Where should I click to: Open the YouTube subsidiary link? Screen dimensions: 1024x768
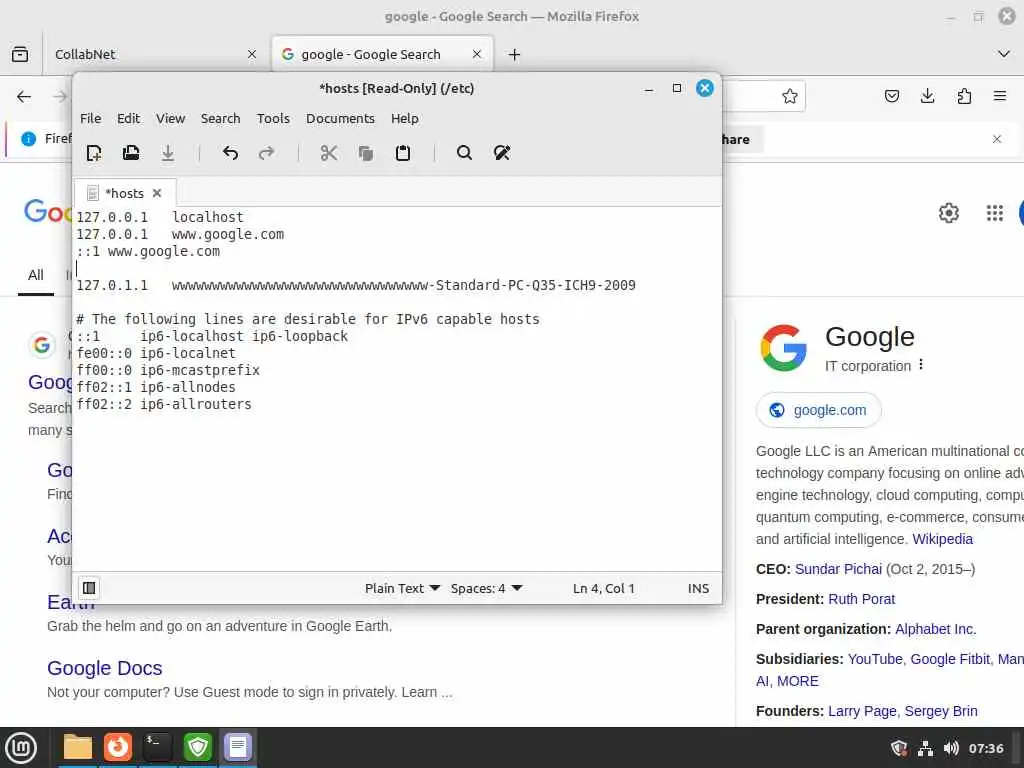tap(876, 659)
